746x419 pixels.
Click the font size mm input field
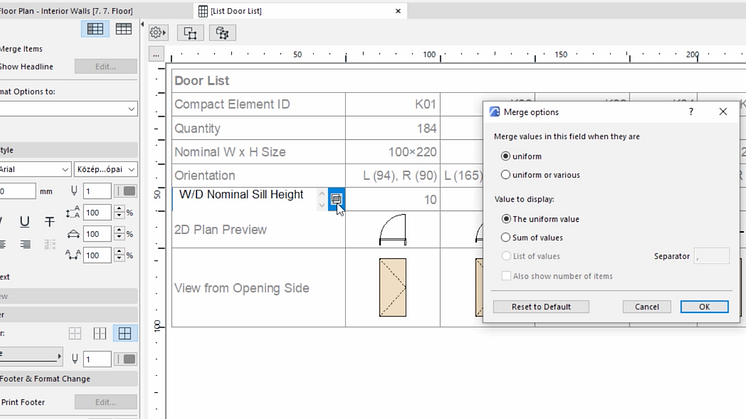pos(17,191)
